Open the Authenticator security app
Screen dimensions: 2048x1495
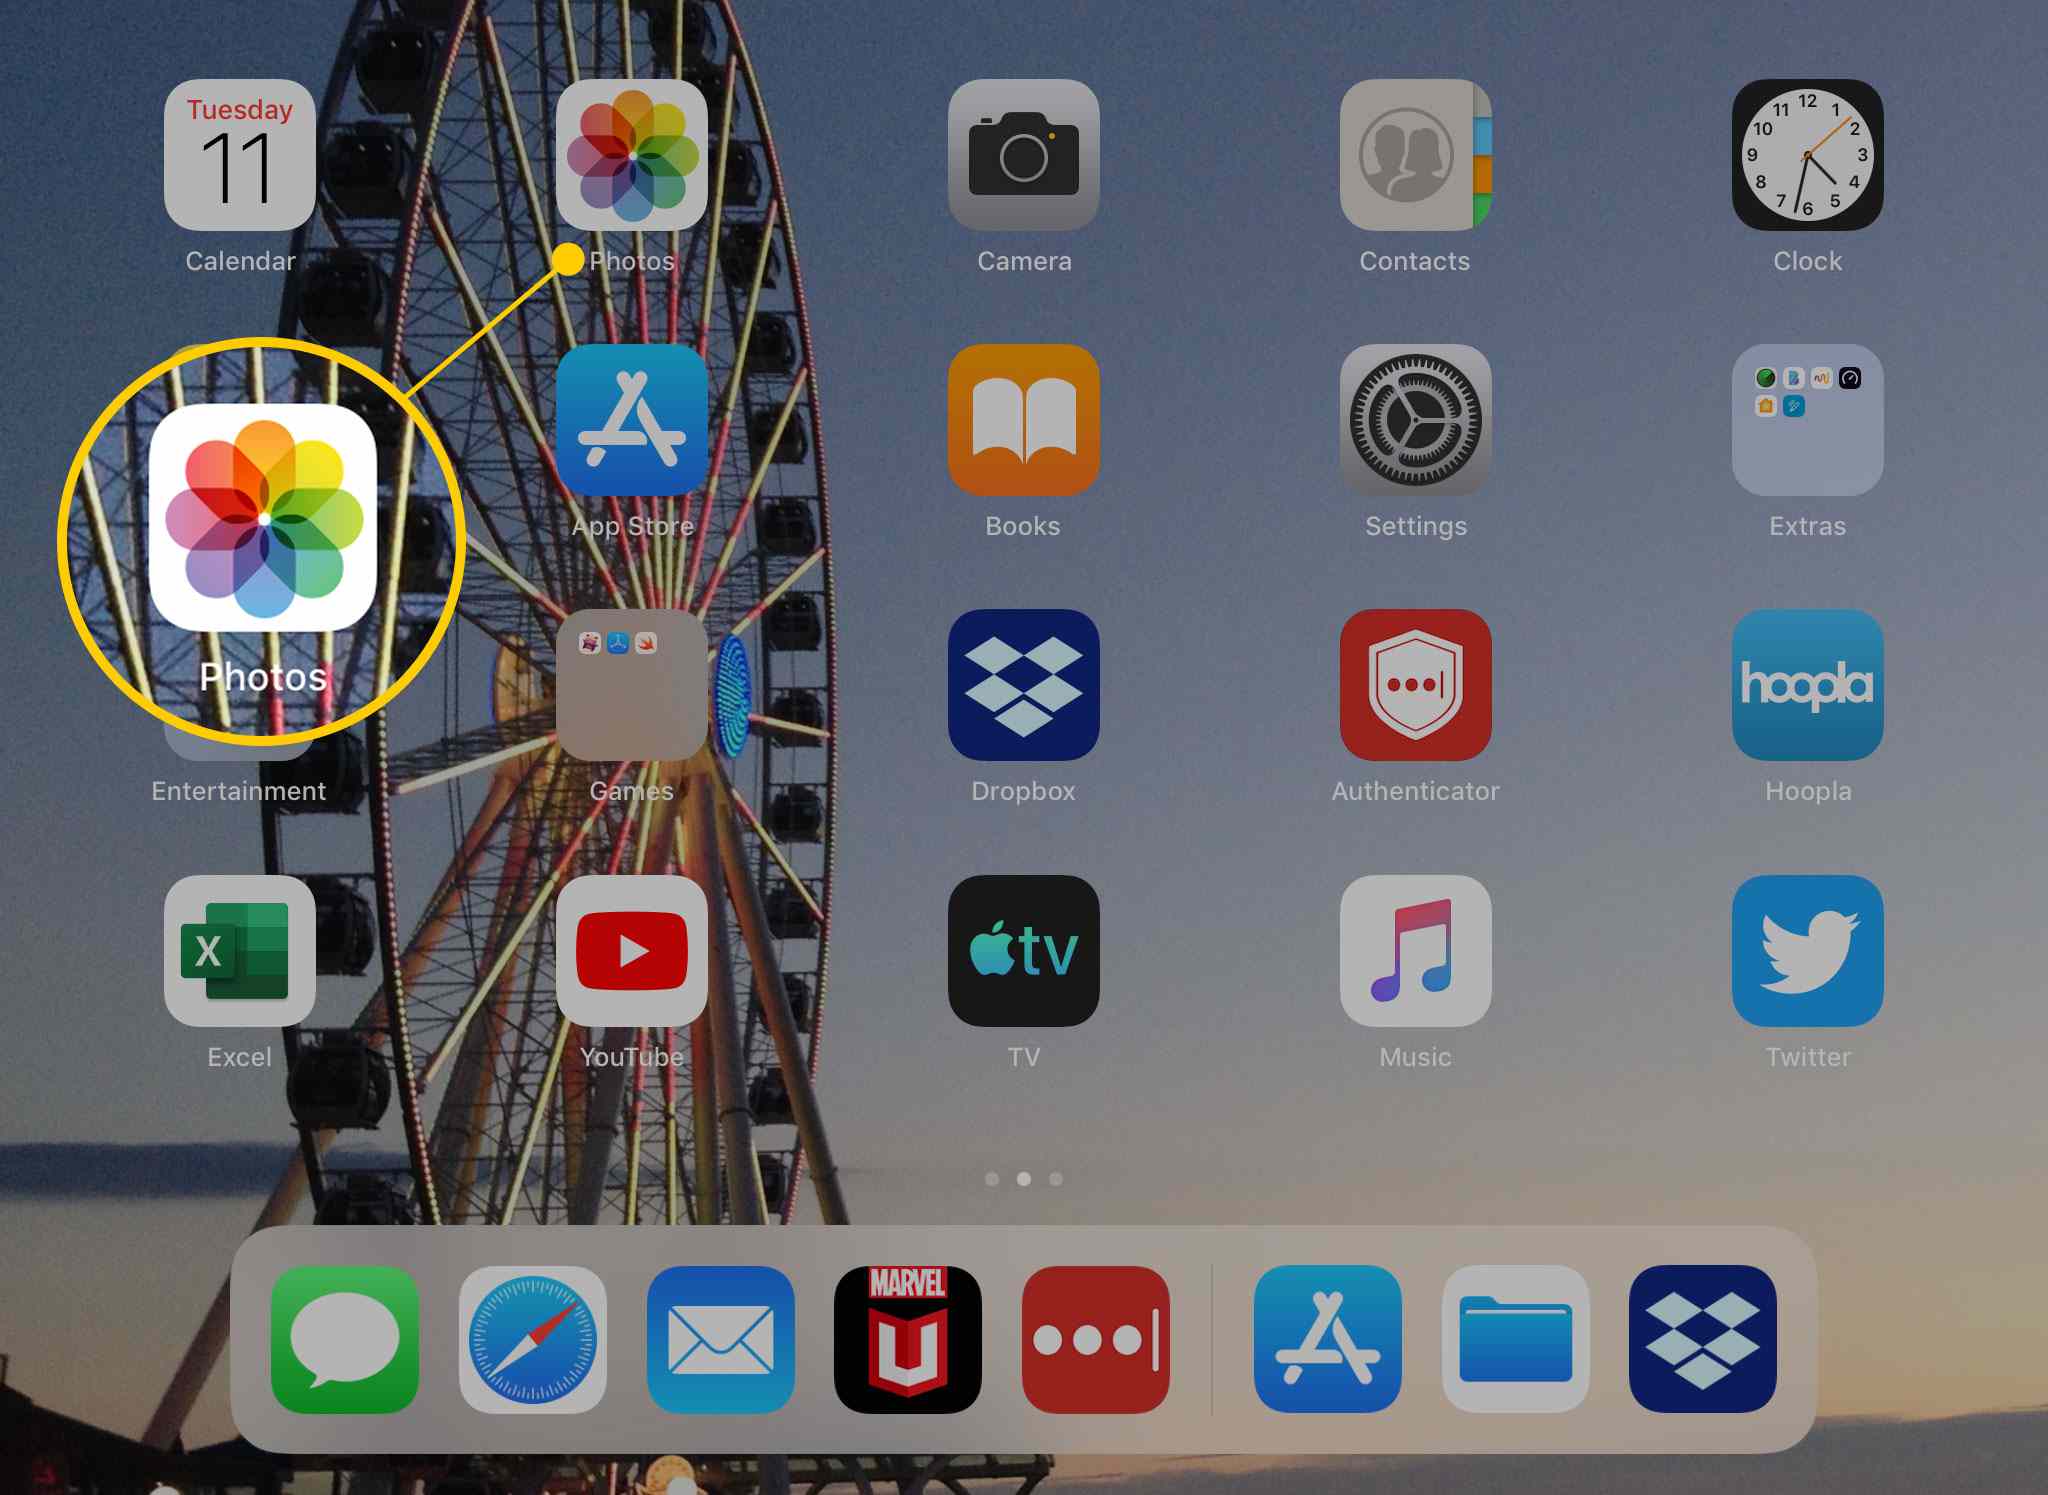pyautogui.click(x=1415, y=685)
